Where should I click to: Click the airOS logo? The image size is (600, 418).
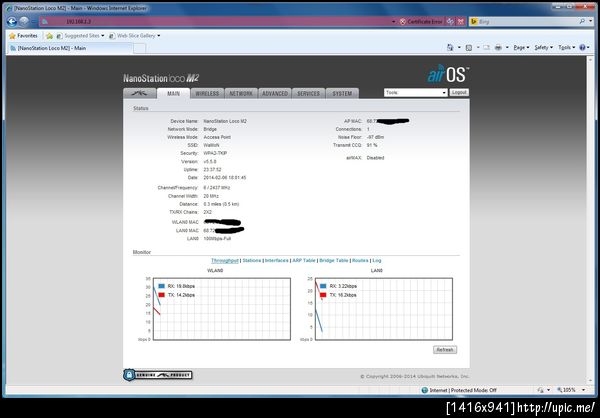(x=448, y=73)
